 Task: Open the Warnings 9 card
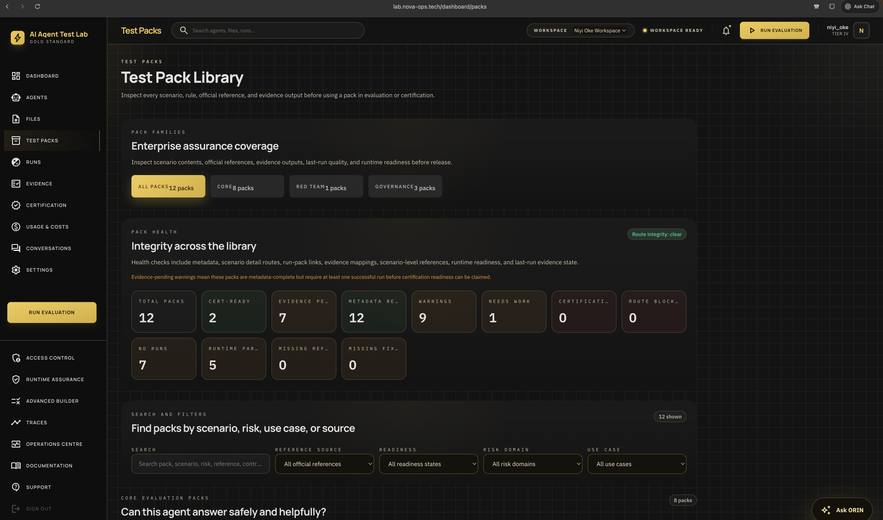point(444,312)
